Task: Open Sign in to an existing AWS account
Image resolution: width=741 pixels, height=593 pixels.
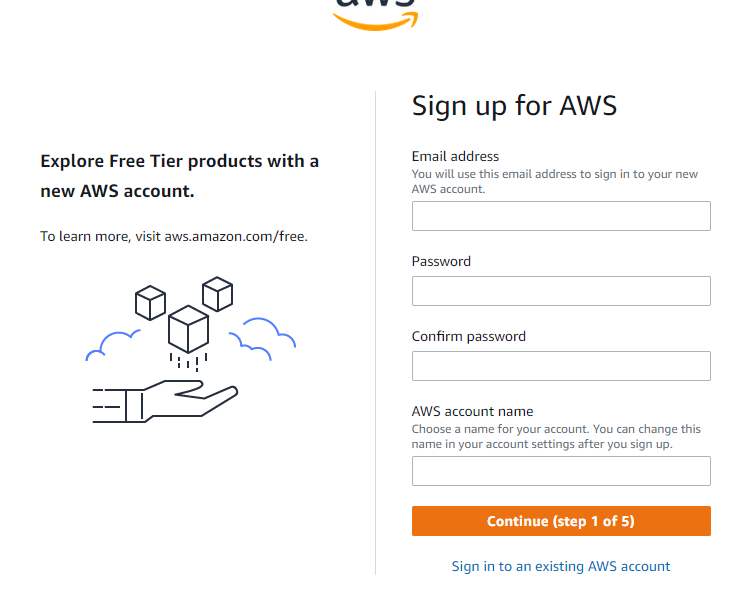Action: coord(561,566)
